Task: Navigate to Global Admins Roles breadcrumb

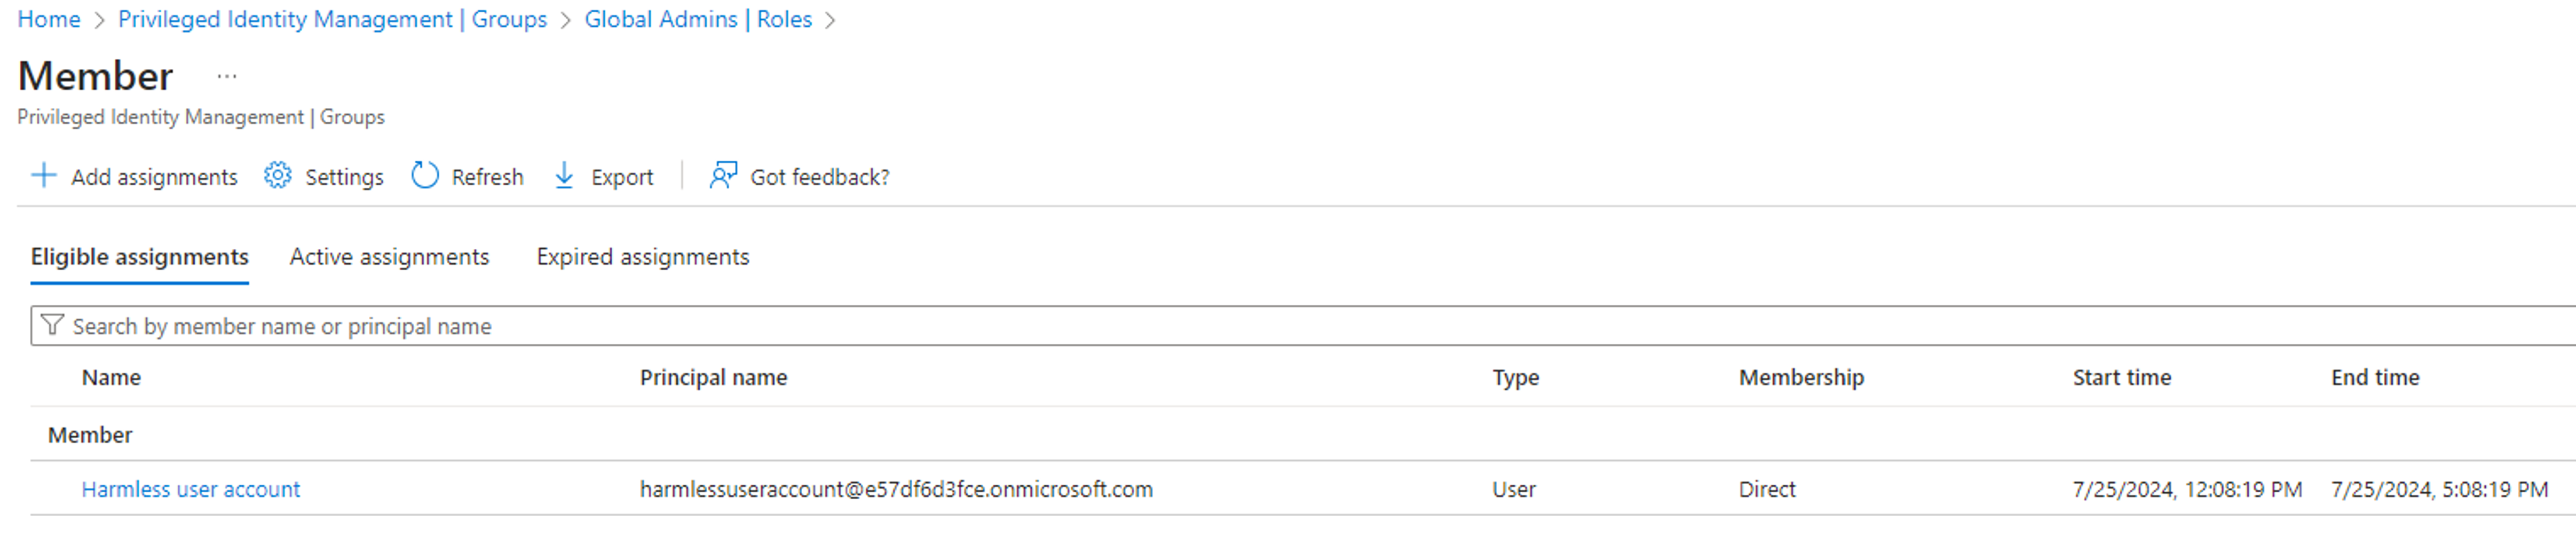Action: [x=698, y=19]
